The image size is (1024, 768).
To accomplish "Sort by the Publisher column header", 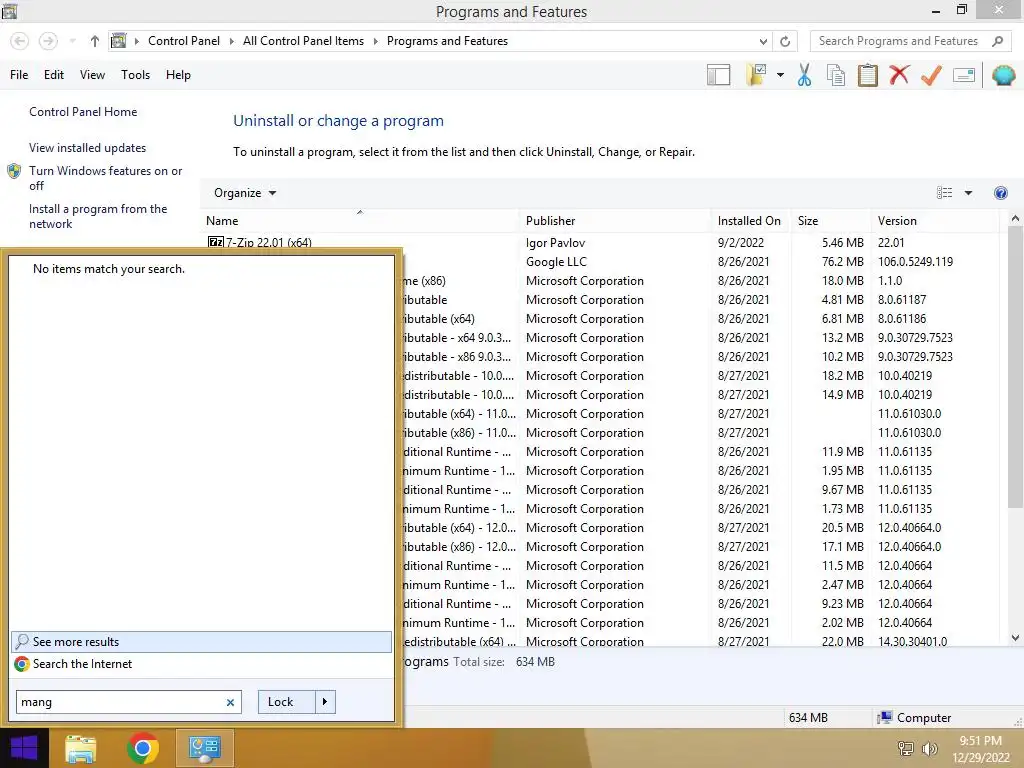I will (x=615, y=221).
